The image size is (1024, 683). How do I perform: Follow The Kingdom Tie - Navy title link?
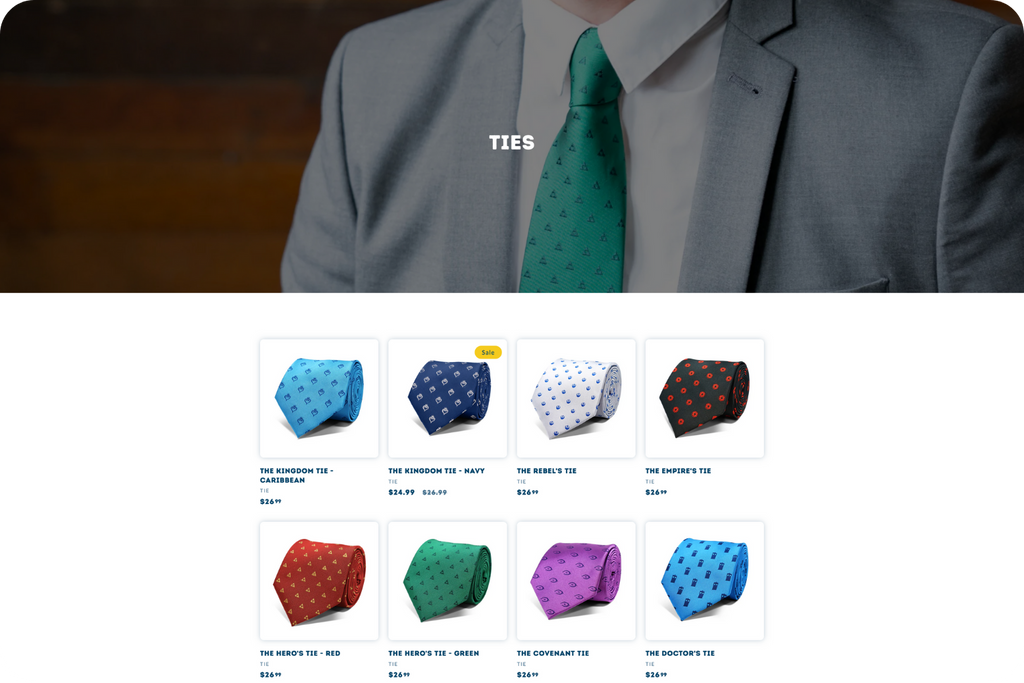436,471
